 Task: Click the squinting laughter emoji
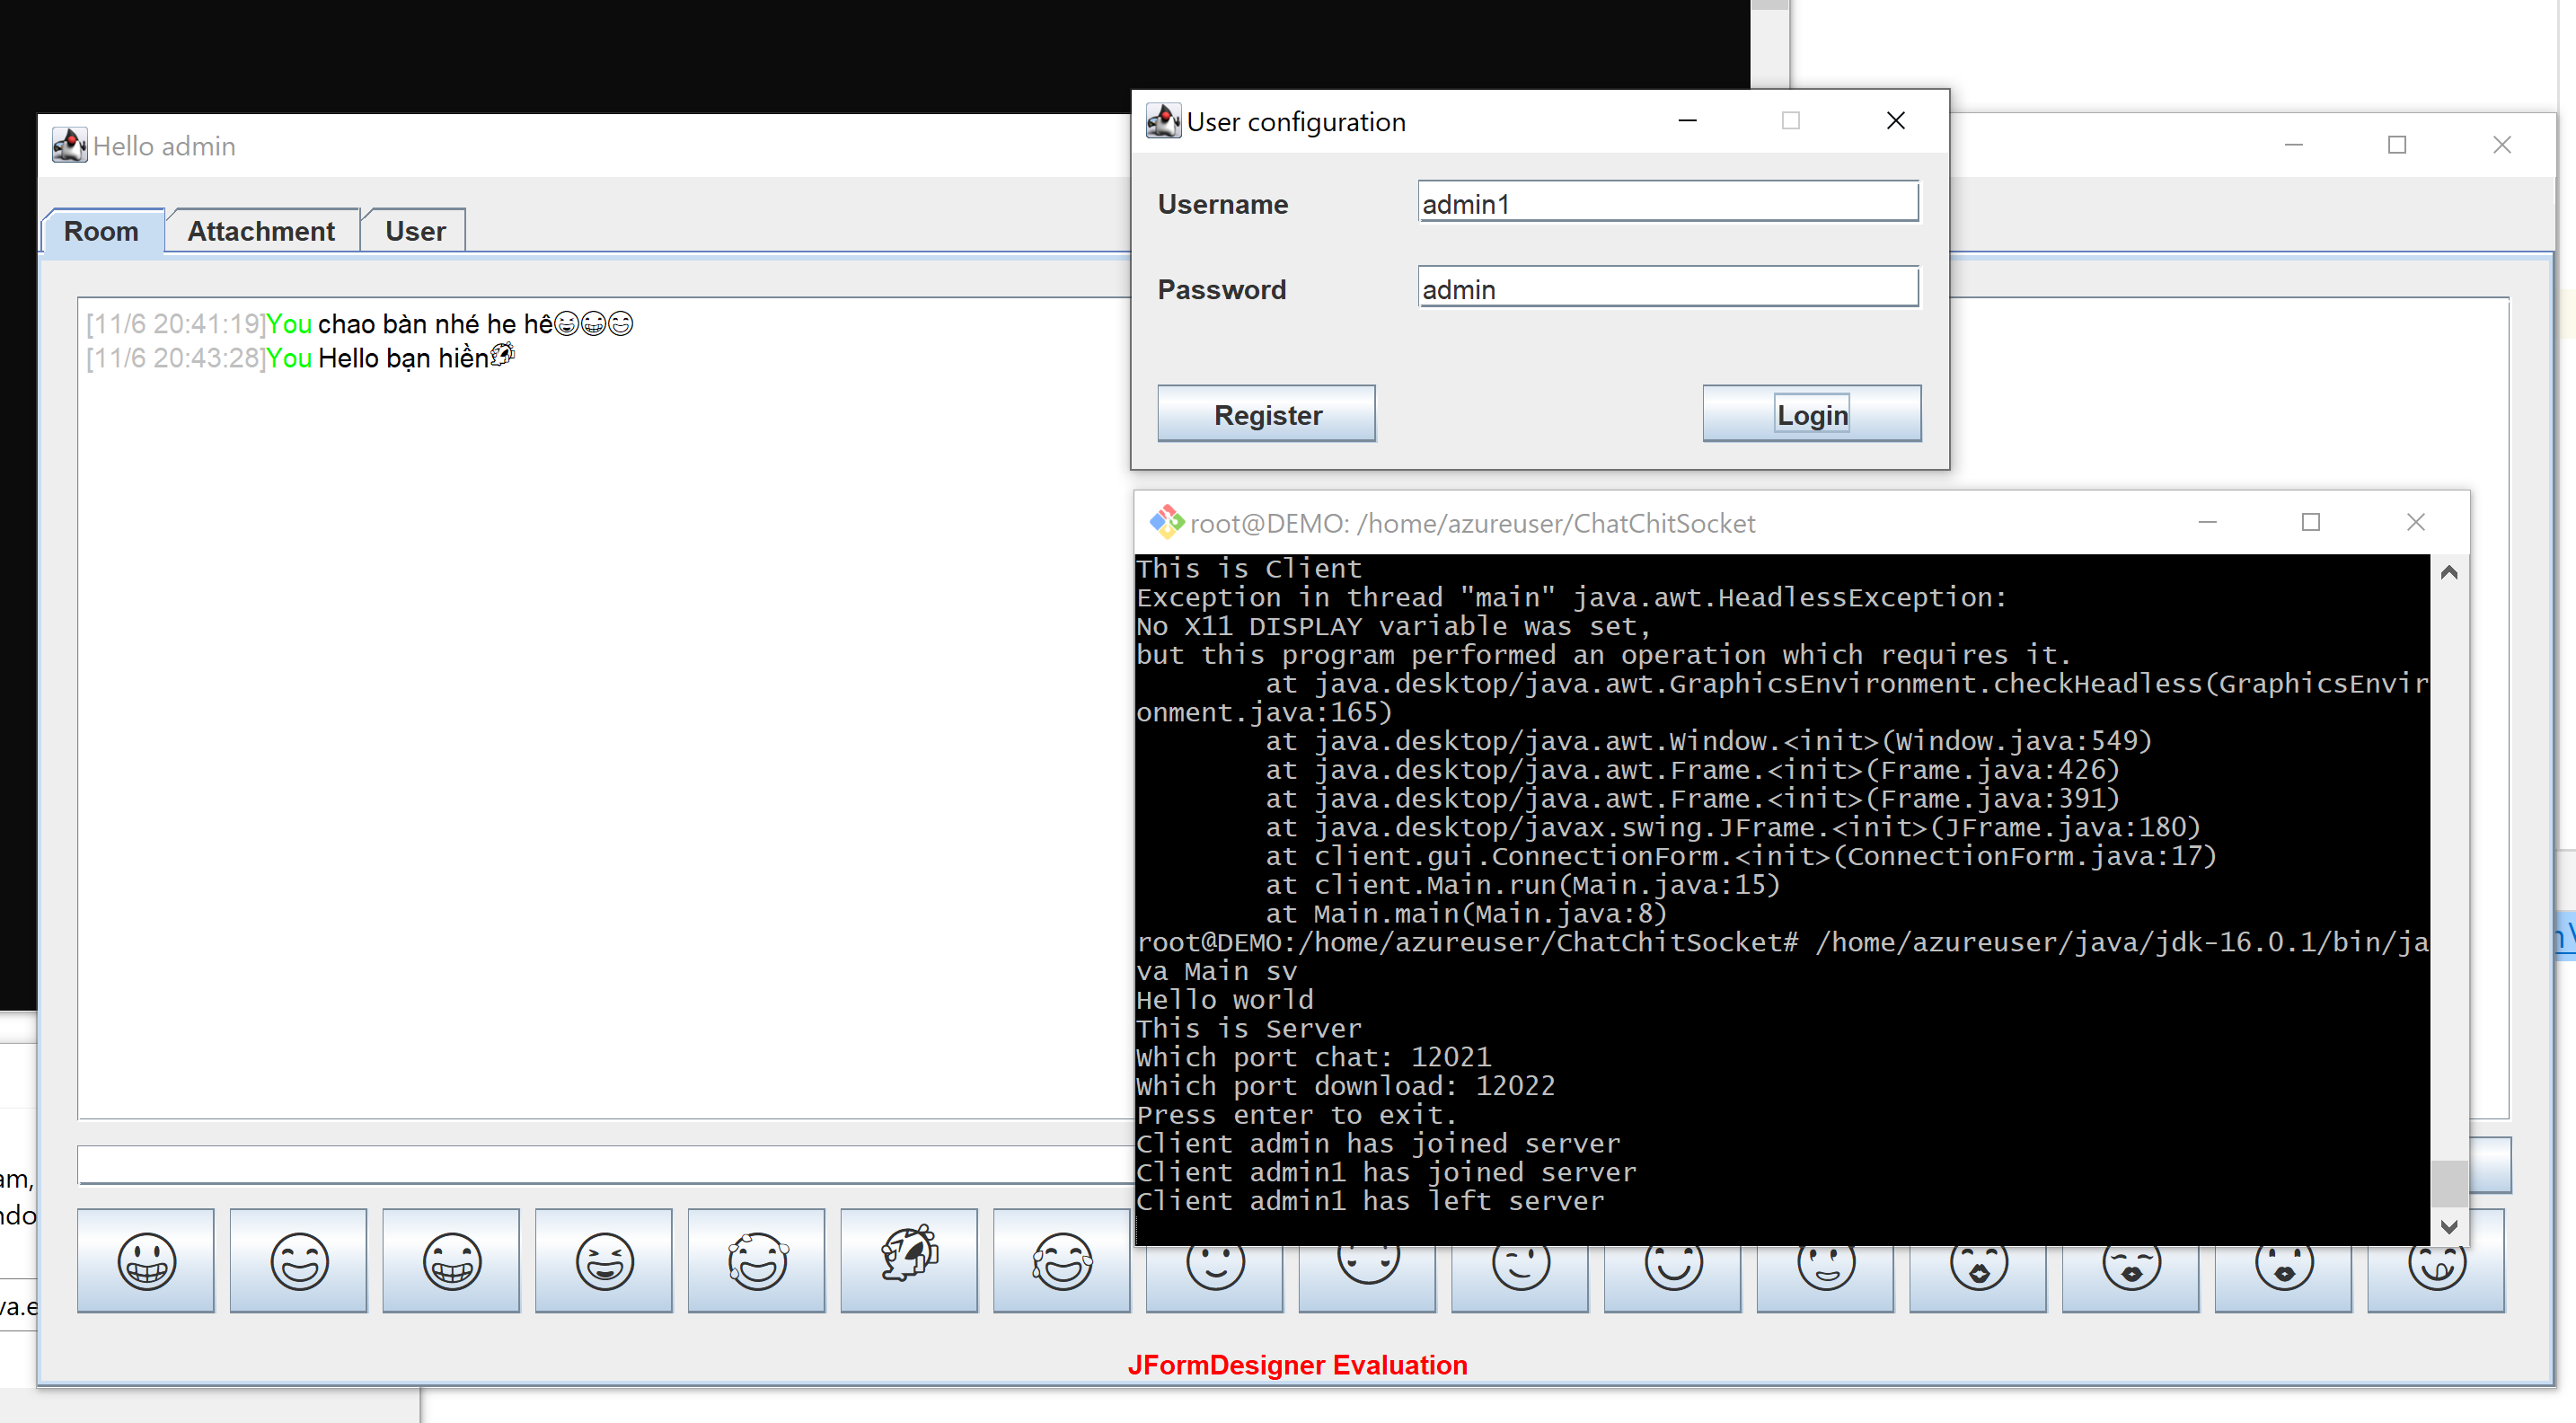coord(603,1260)
